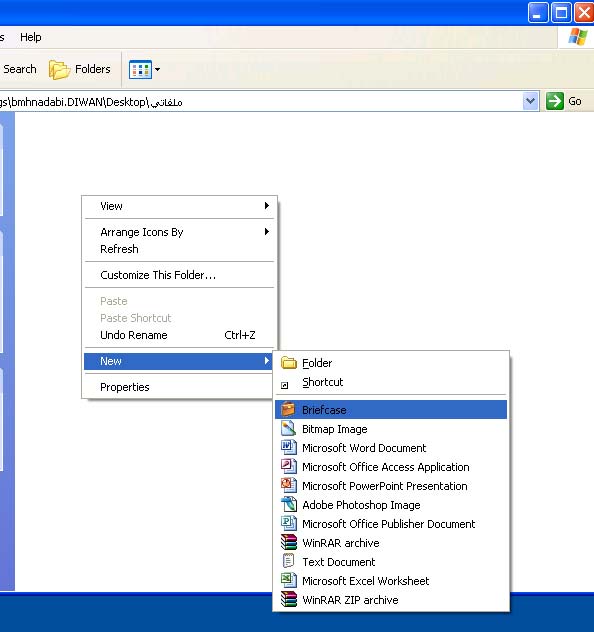Image resolution: width=594 pixels, height=632 pixels.
Task: Expand the View submenu
Action: [x=179, y=206]
